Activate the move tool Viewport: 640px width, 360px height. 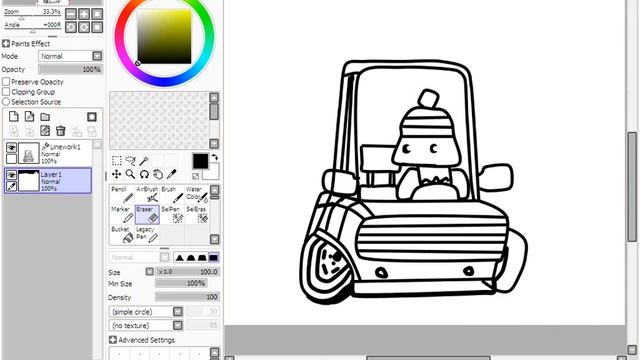coord(117,174)
